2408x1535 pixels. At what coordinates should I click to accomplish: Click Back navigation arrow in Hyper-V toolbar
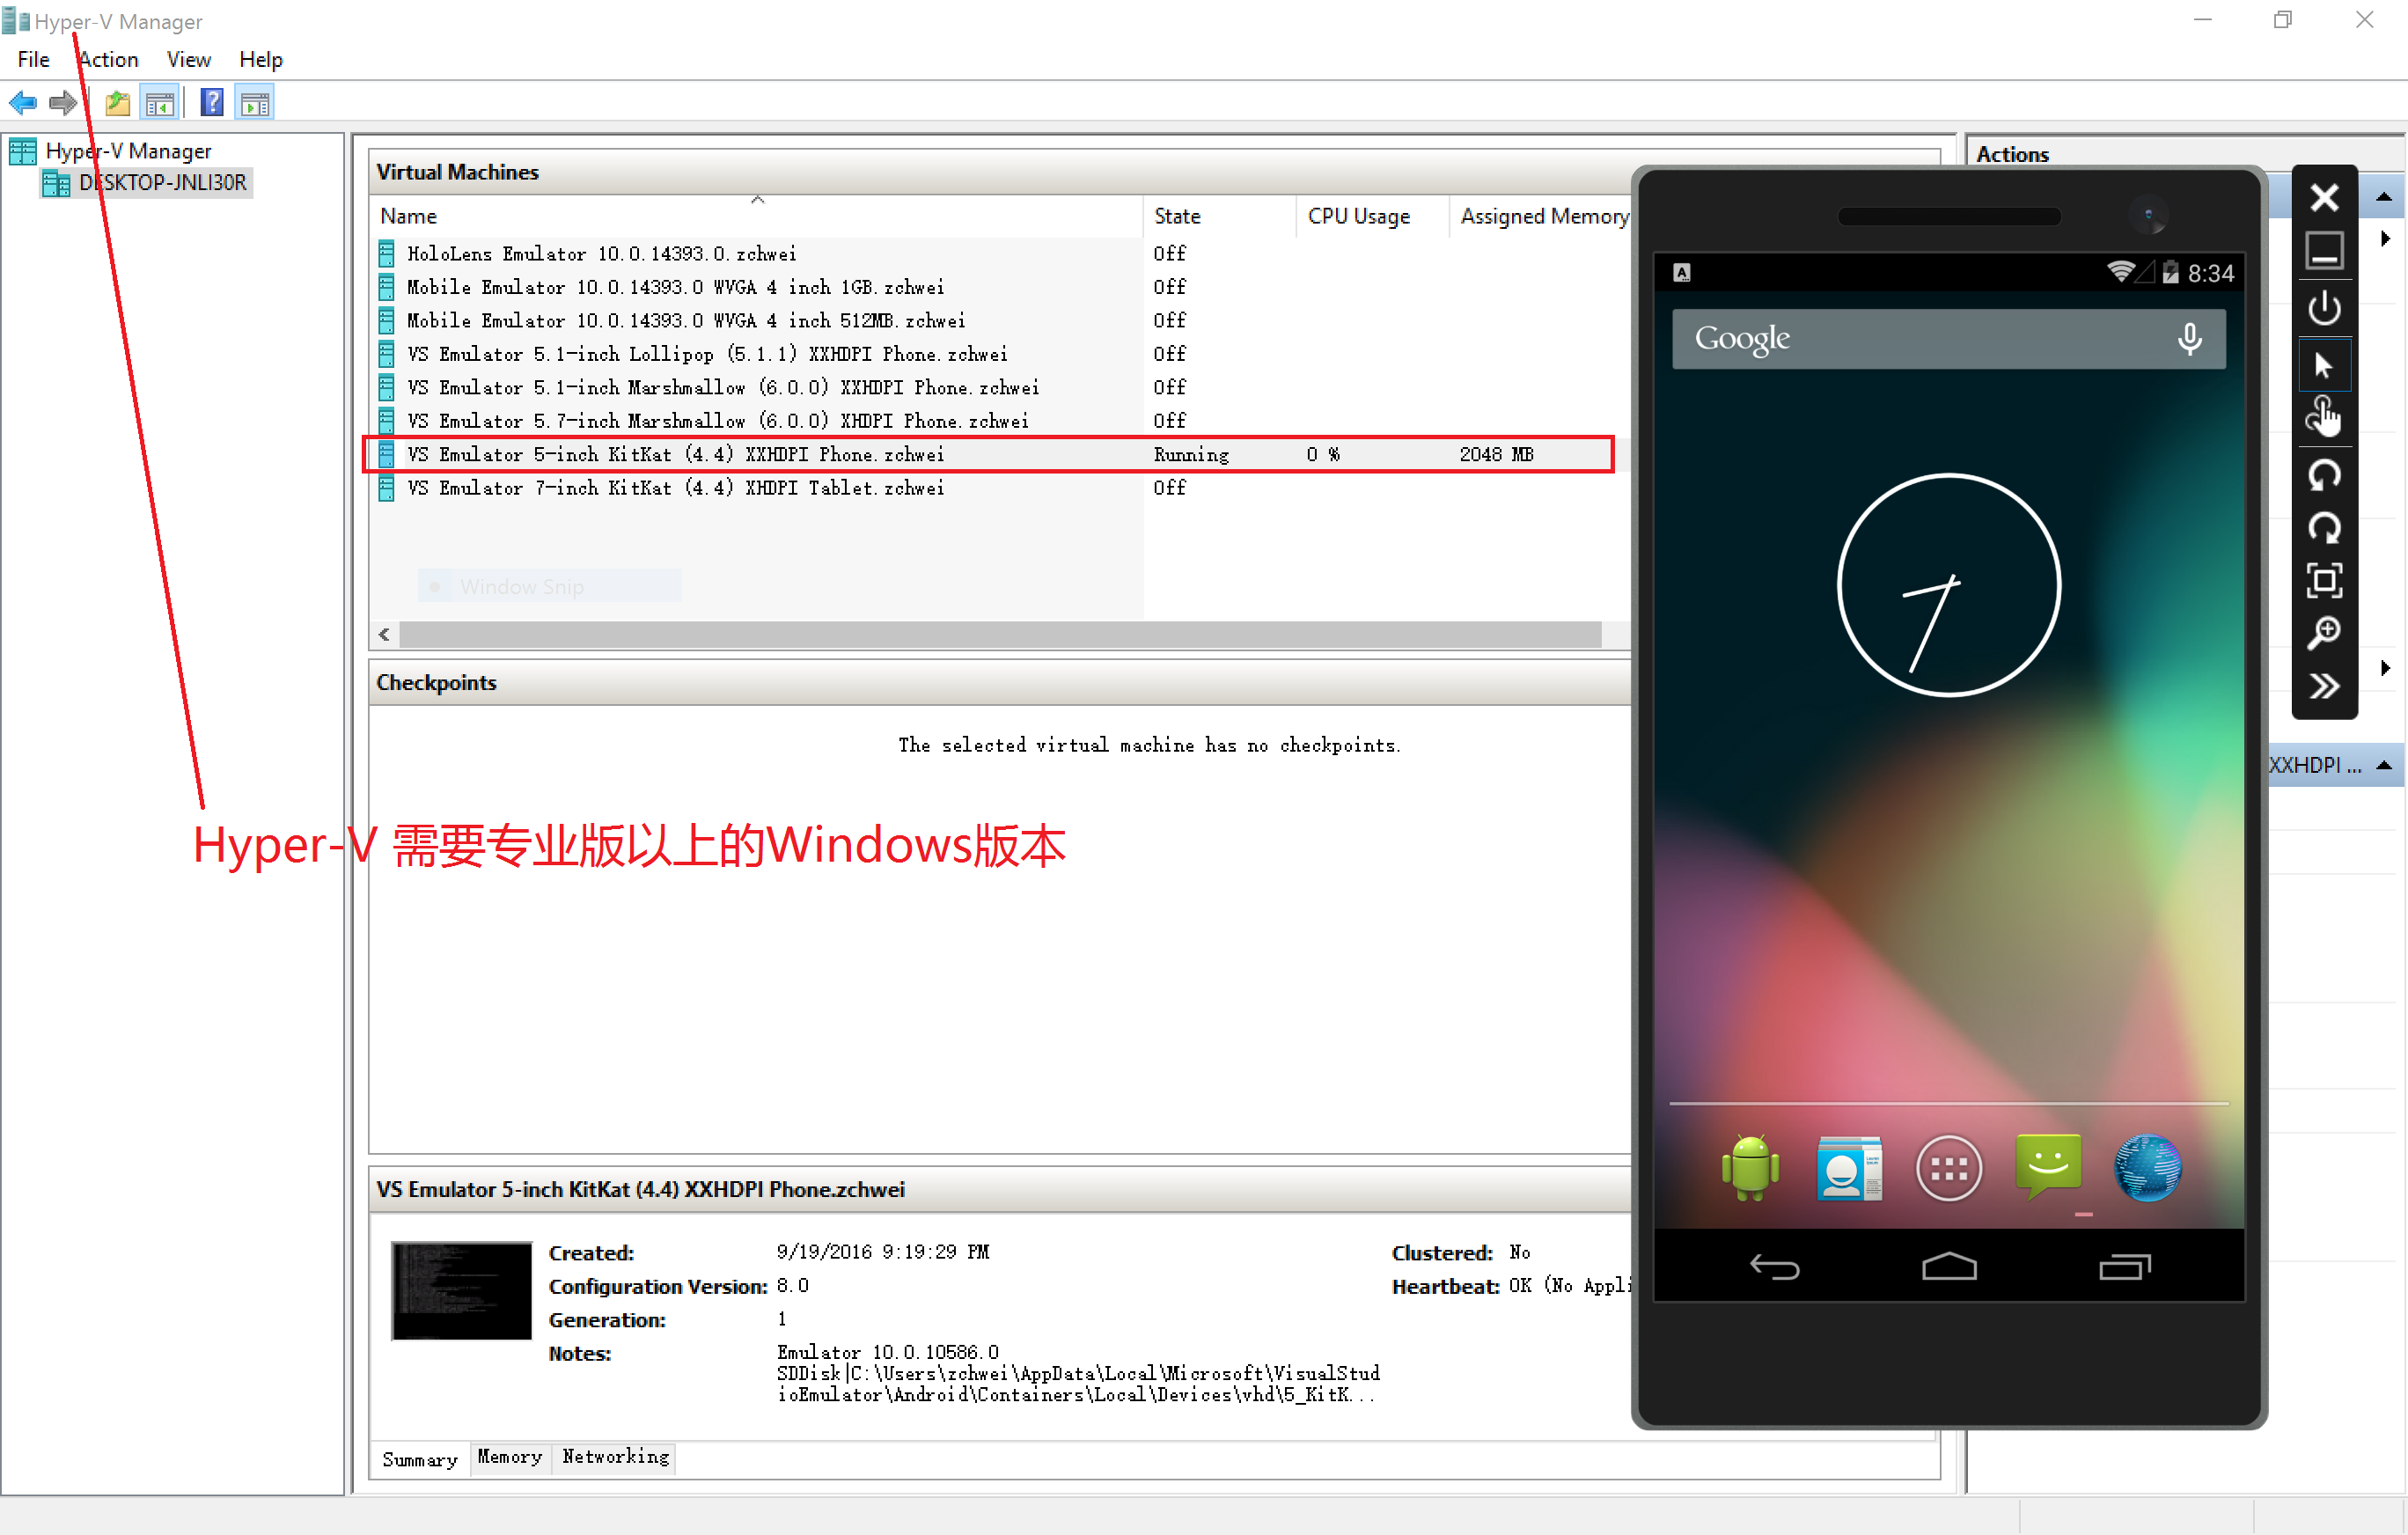[x=23, y=102]
